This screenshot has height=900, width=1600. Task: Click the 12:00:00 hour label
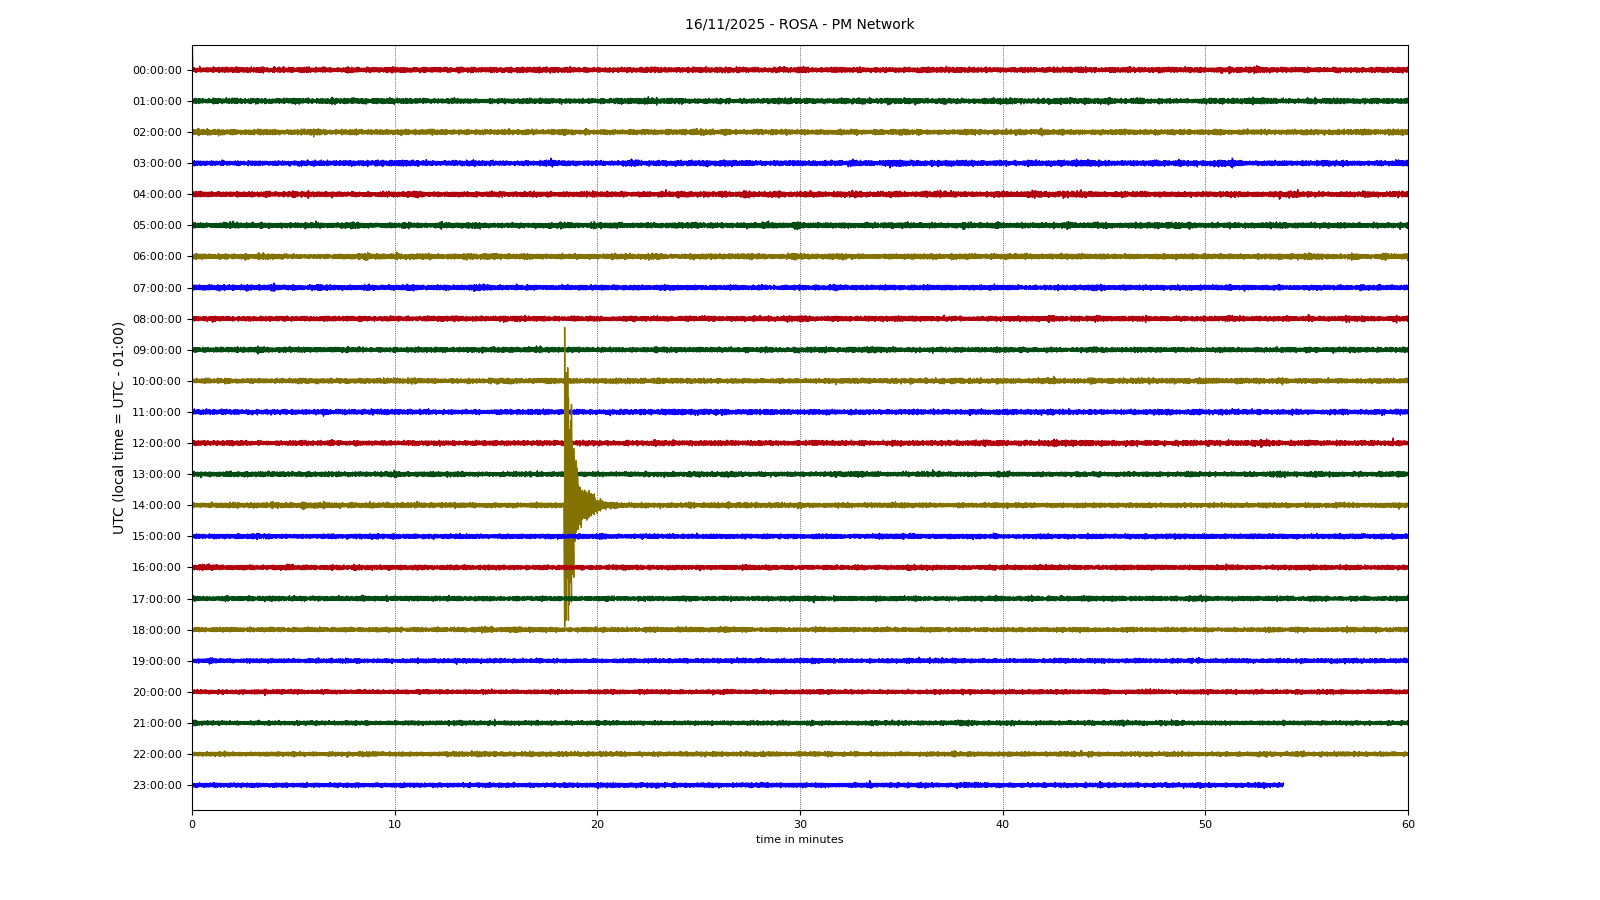[x=157, y=444]
